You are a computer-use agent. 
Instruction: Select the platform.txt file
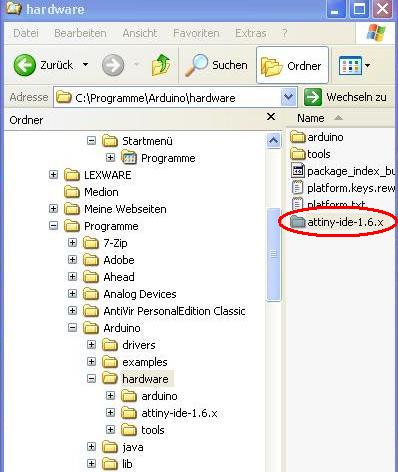click(328, 204)
